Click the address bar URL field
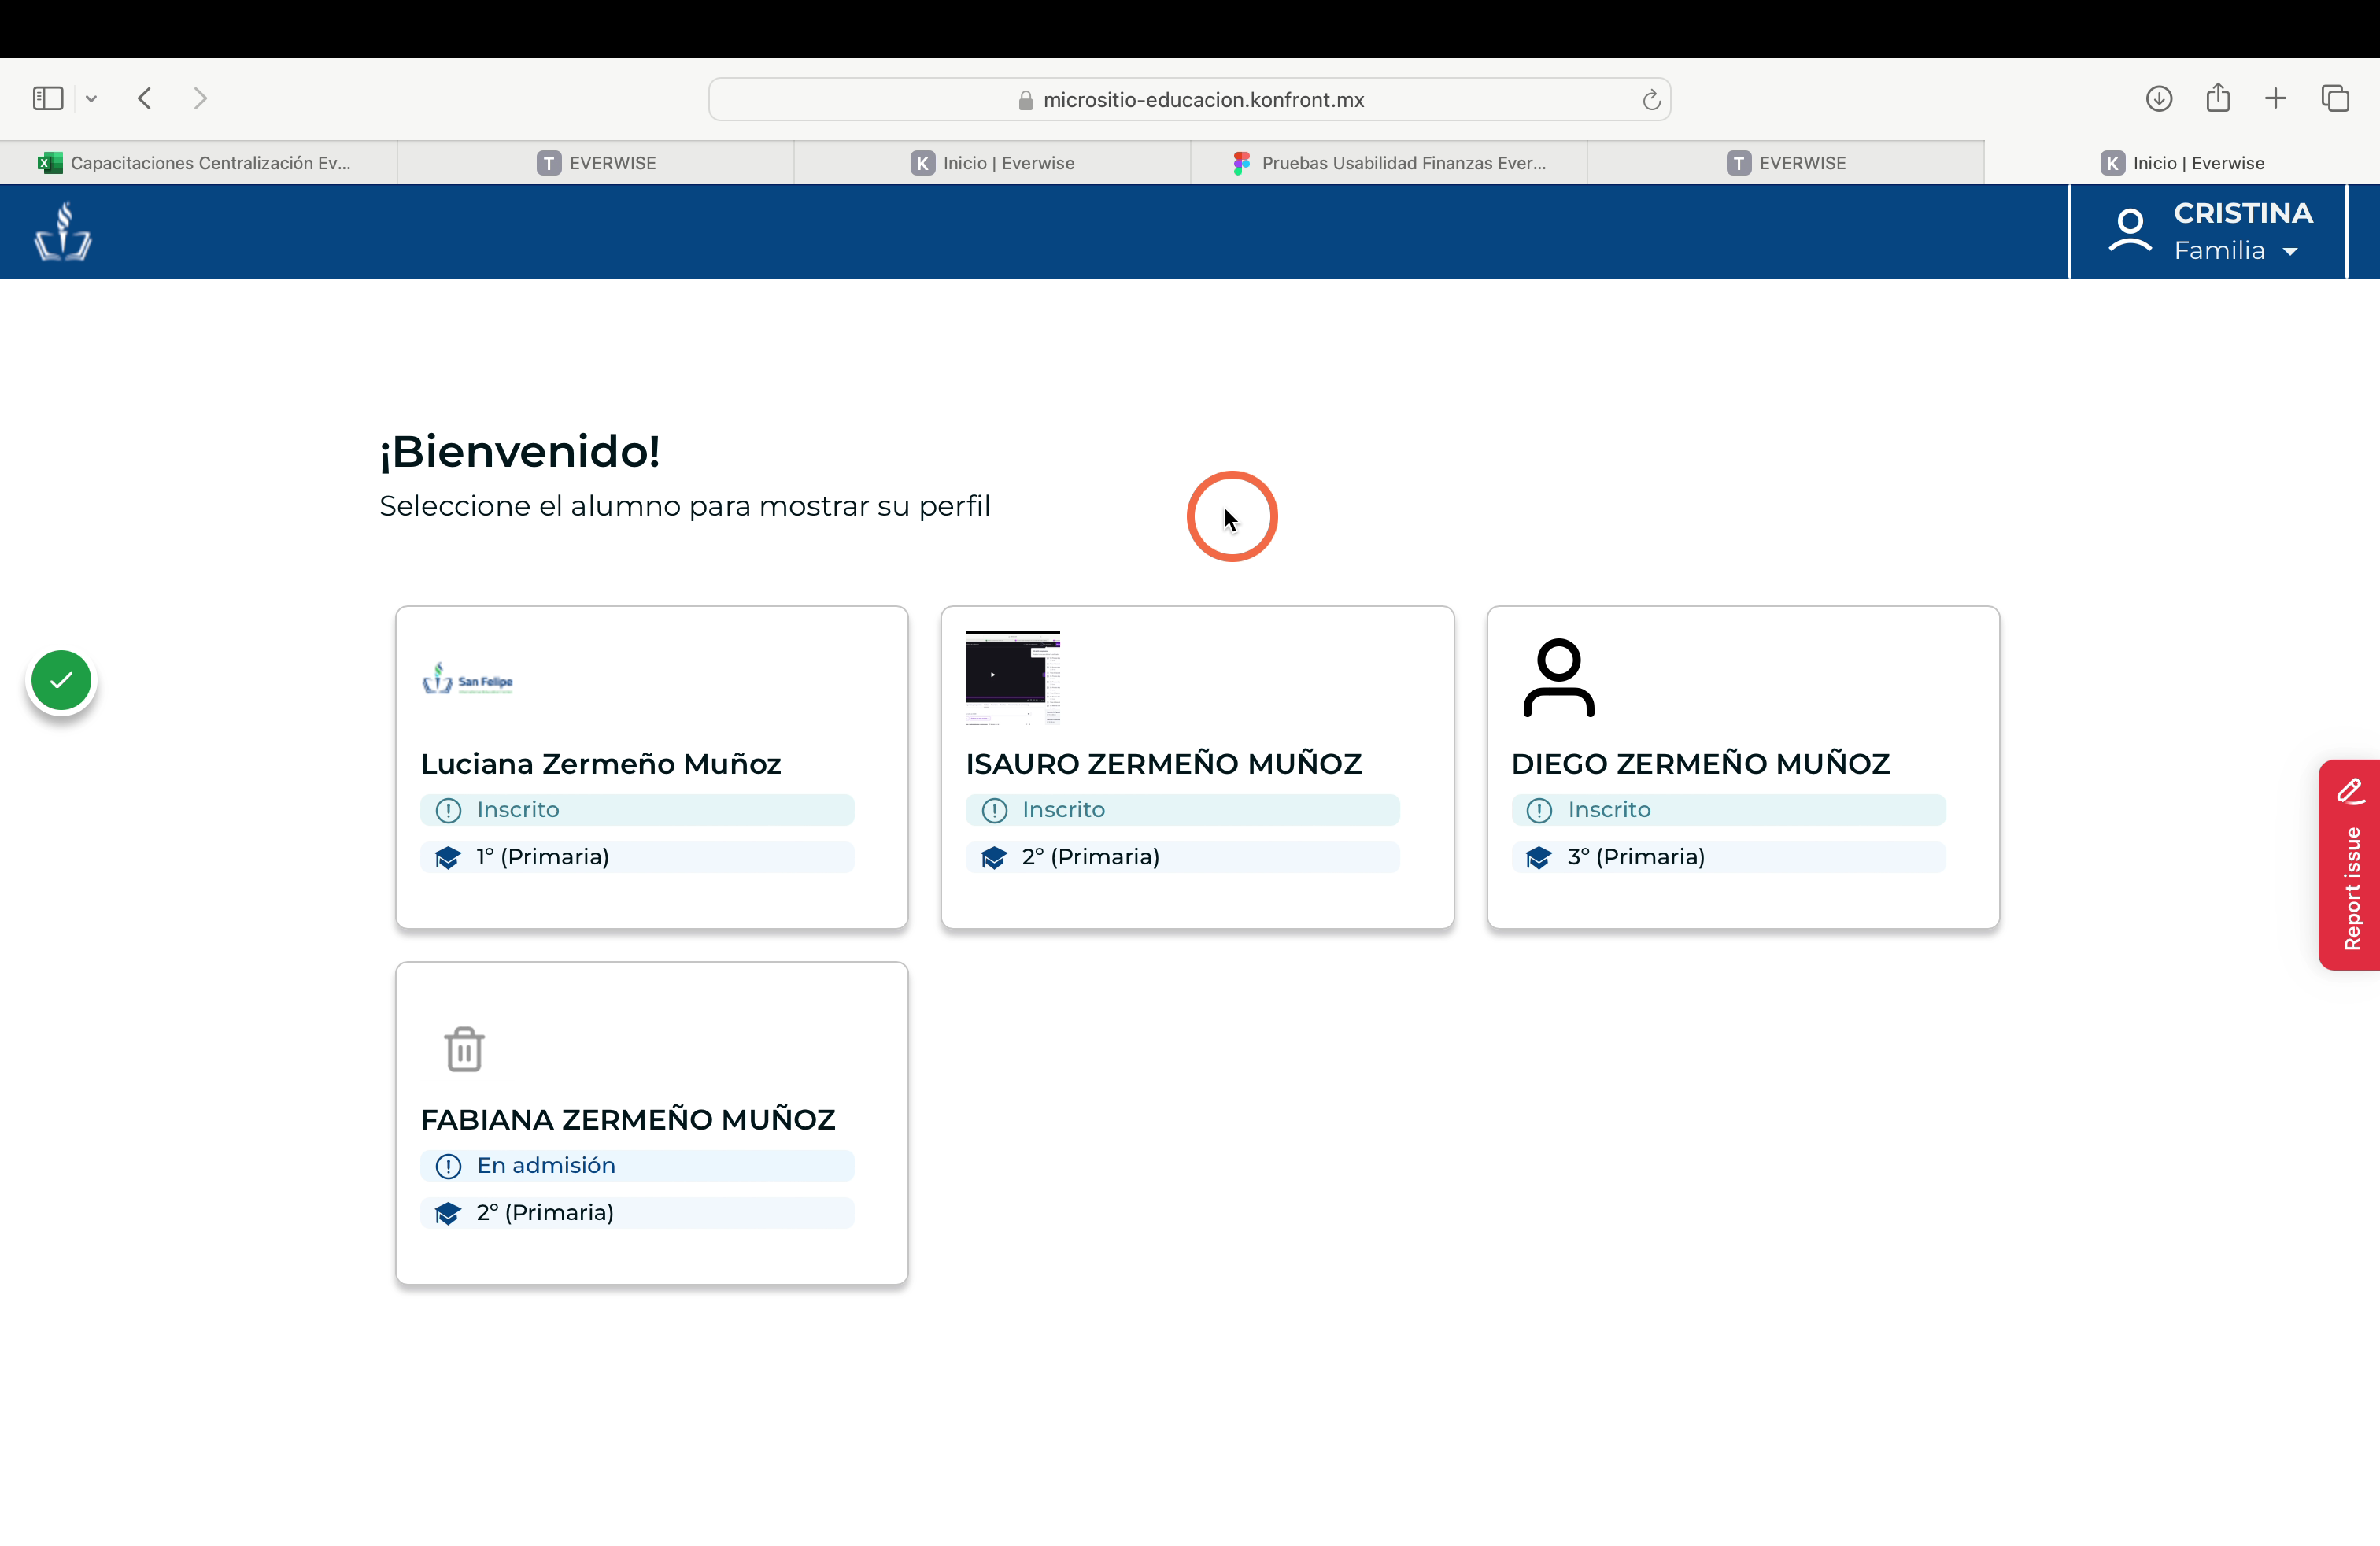The image size is (2380, 1546). coord(1189,99)
